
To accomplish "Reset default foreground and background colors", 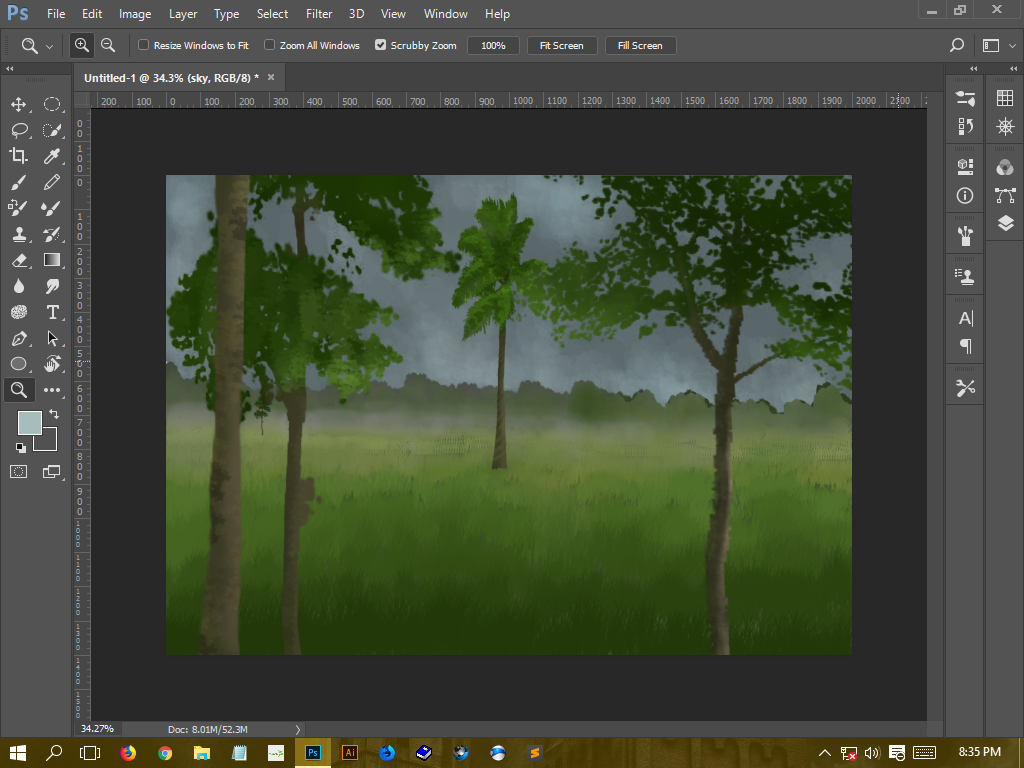I will pyautogui.click(x=21, y=447).
